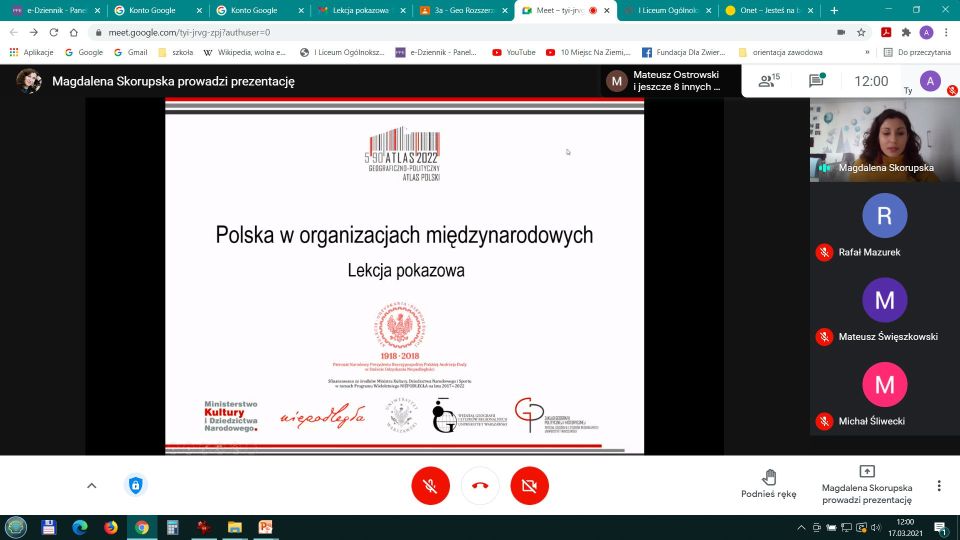This screenshot has height=540, width=960.
Task: Open the Adobe Acrobat extension icon
Action: pyautogui.click(x=885, y=32)
